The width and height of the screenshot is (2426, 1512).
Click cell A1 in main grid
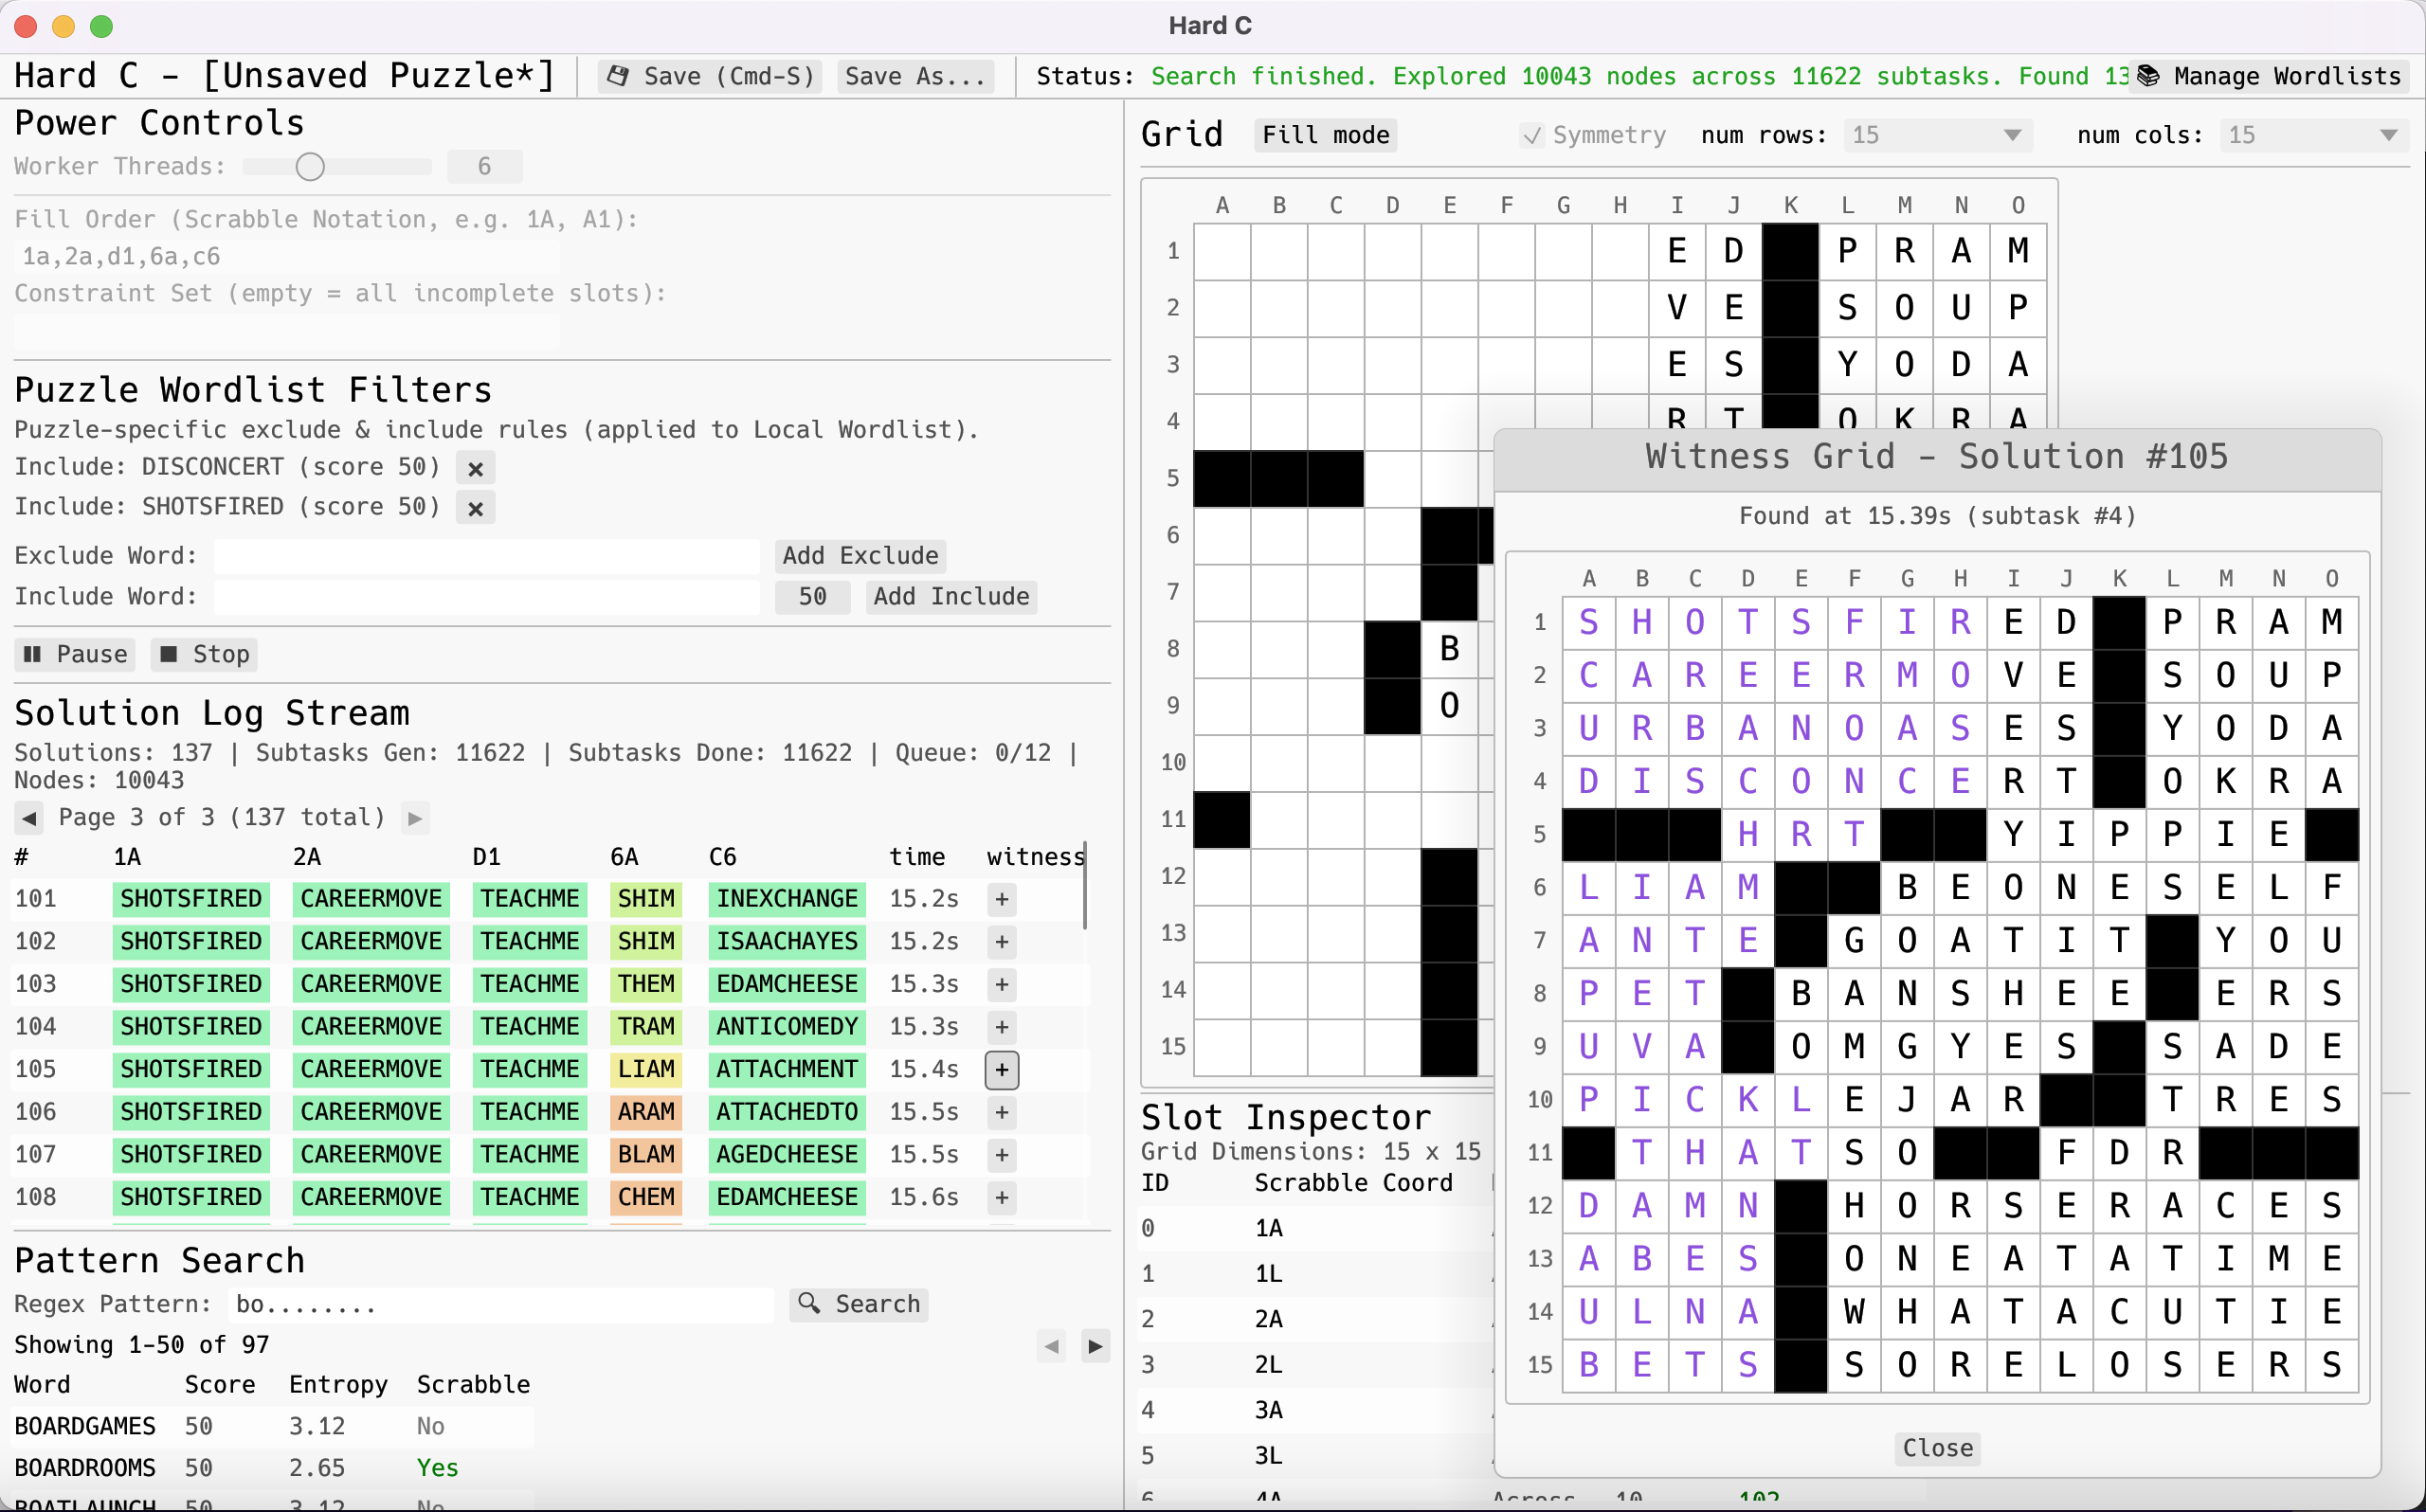click(x=1222, y=251)
